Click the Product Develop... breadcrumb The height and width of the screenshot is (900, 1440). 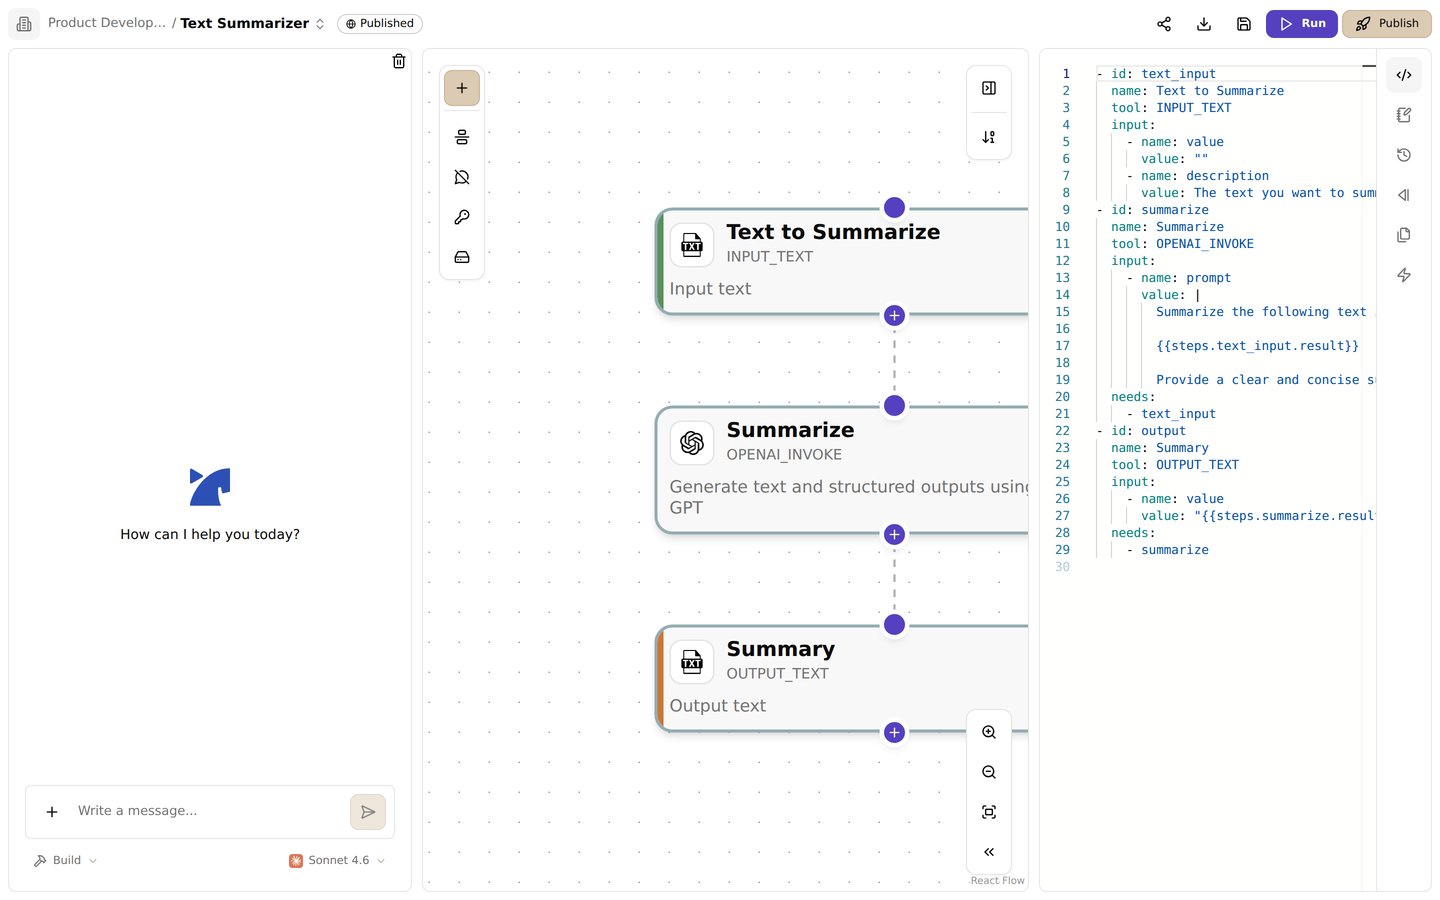107,23
